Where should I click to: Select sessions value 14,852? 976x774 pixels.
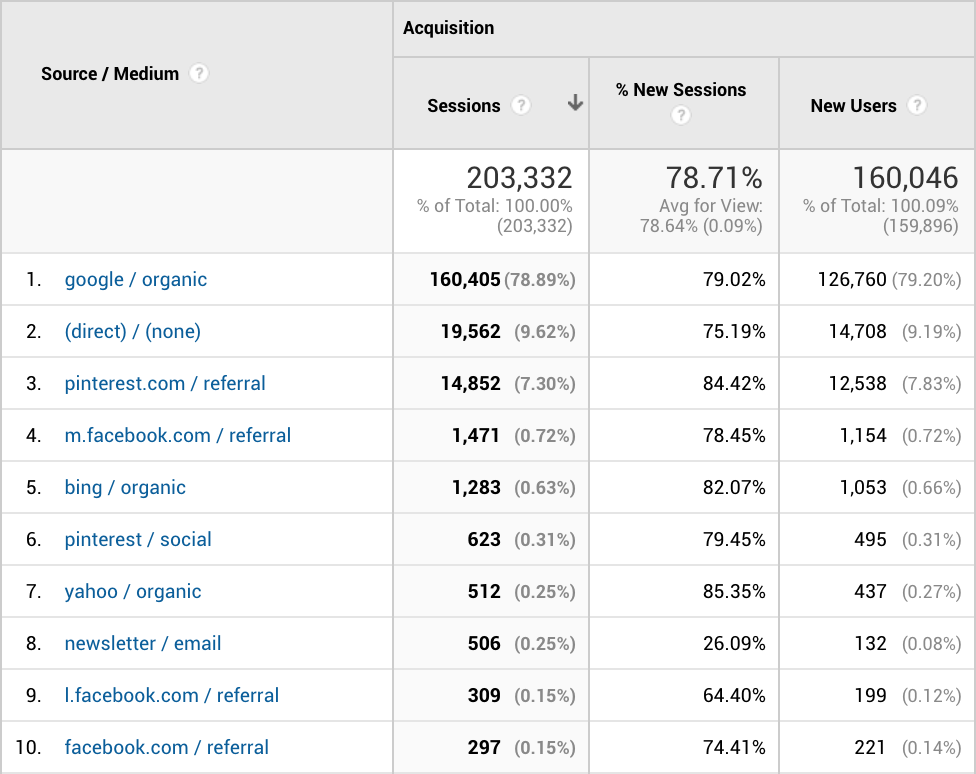471,383
